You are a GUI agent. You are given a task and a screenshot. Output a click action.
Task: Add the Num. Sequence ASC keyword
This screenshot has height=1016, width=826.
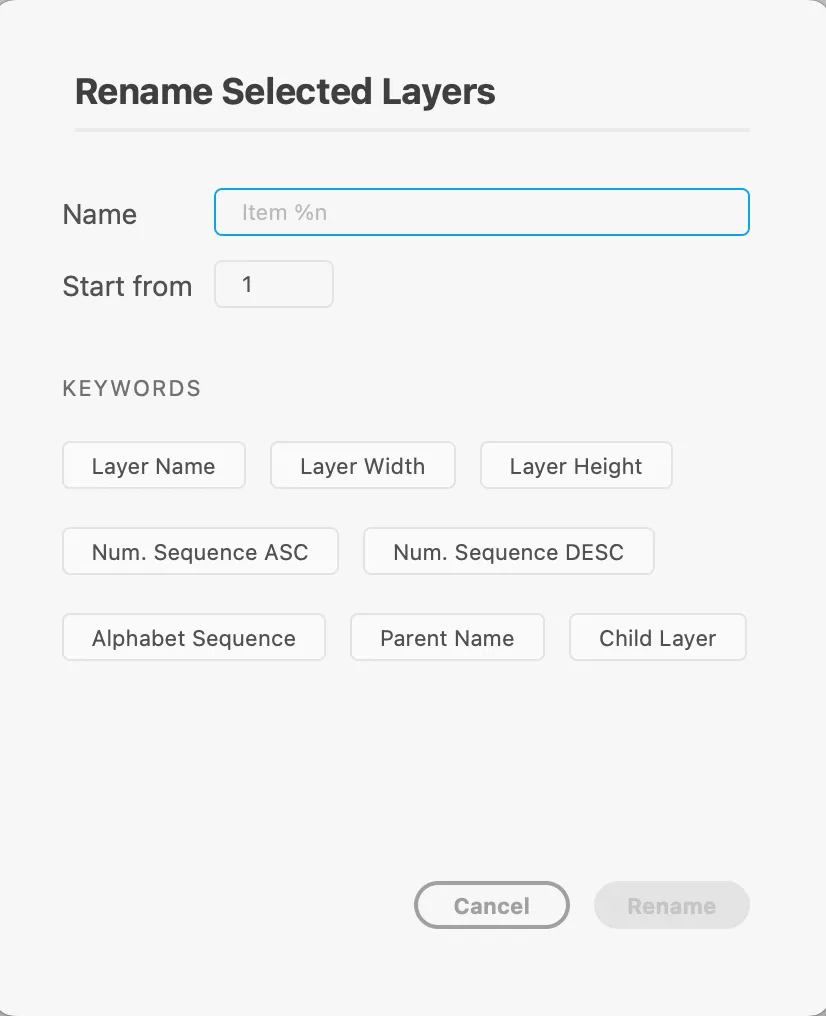200,551
